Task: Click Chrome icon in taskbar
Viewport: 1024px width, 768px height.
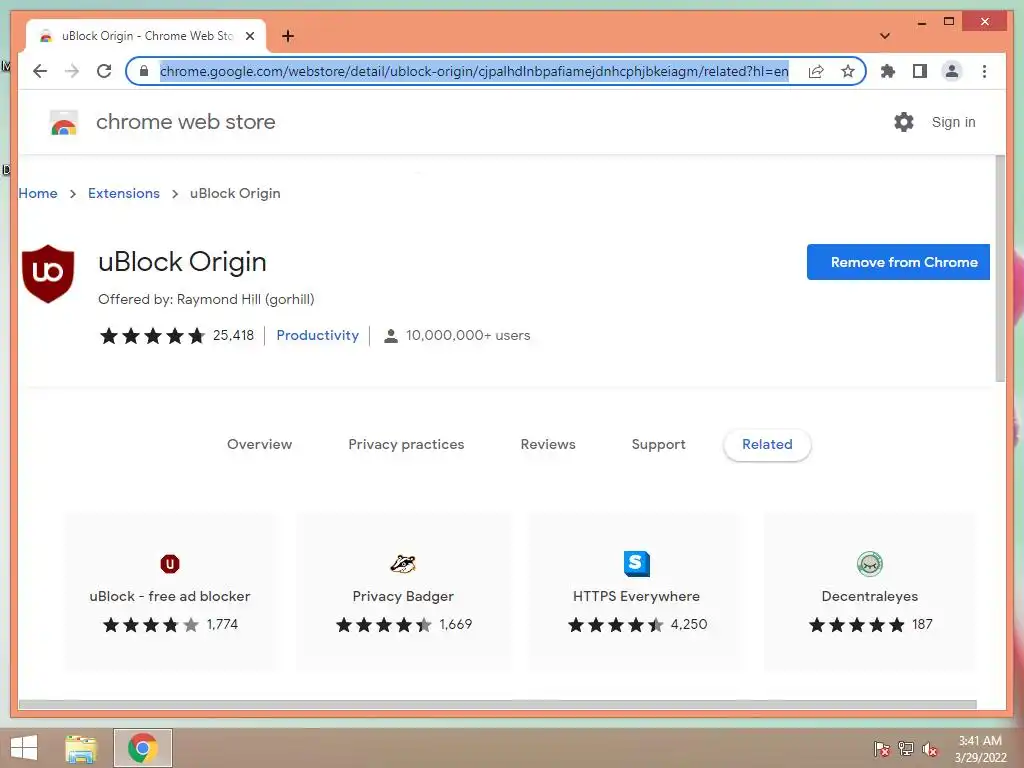Action: coord(143,748)
